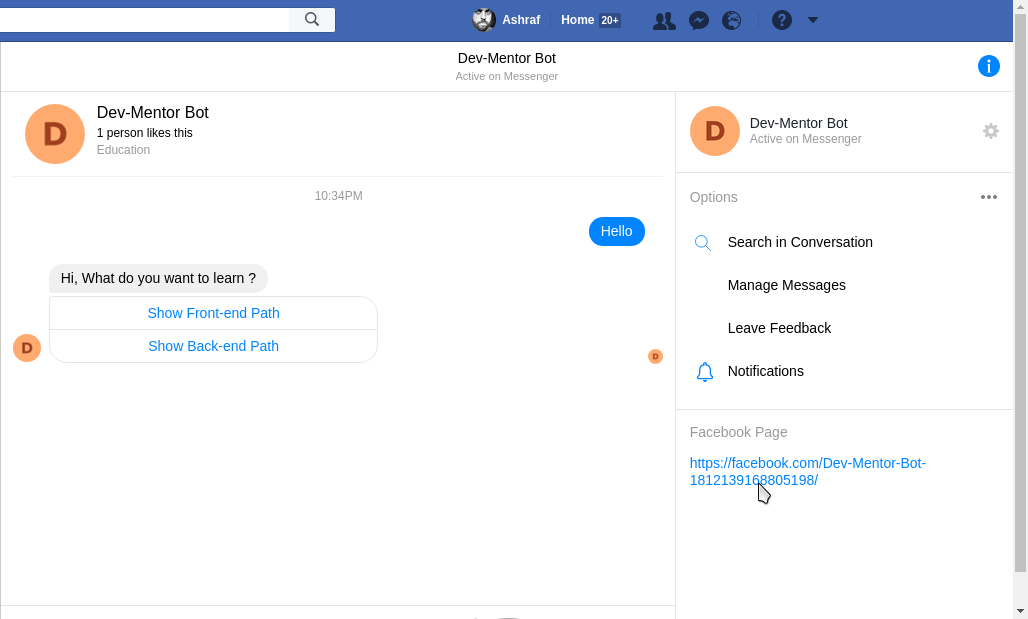This screenshot has height=619, width=1028.
Task: Select Leave Feedback option
Action: click(780, 328)
